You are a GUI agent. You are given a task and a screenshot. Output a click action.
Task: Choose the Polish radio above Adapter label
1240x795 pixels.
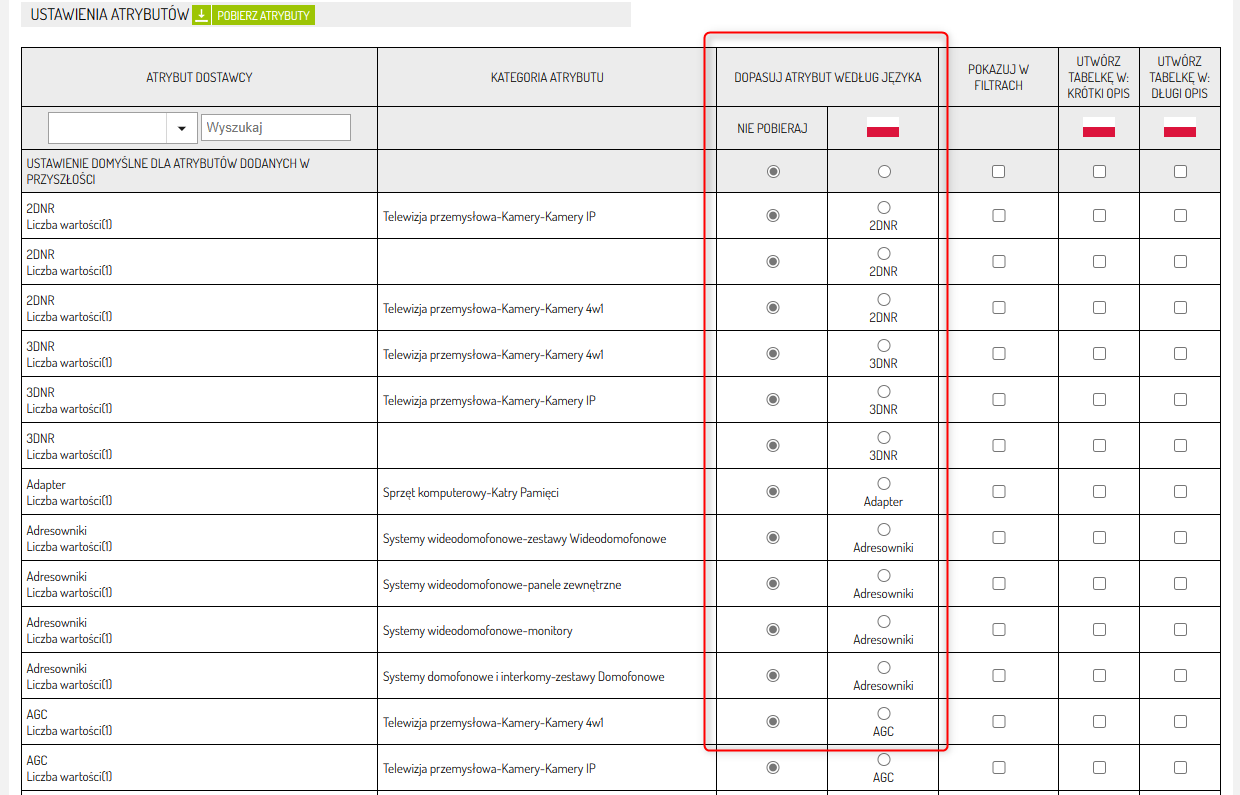883,483
